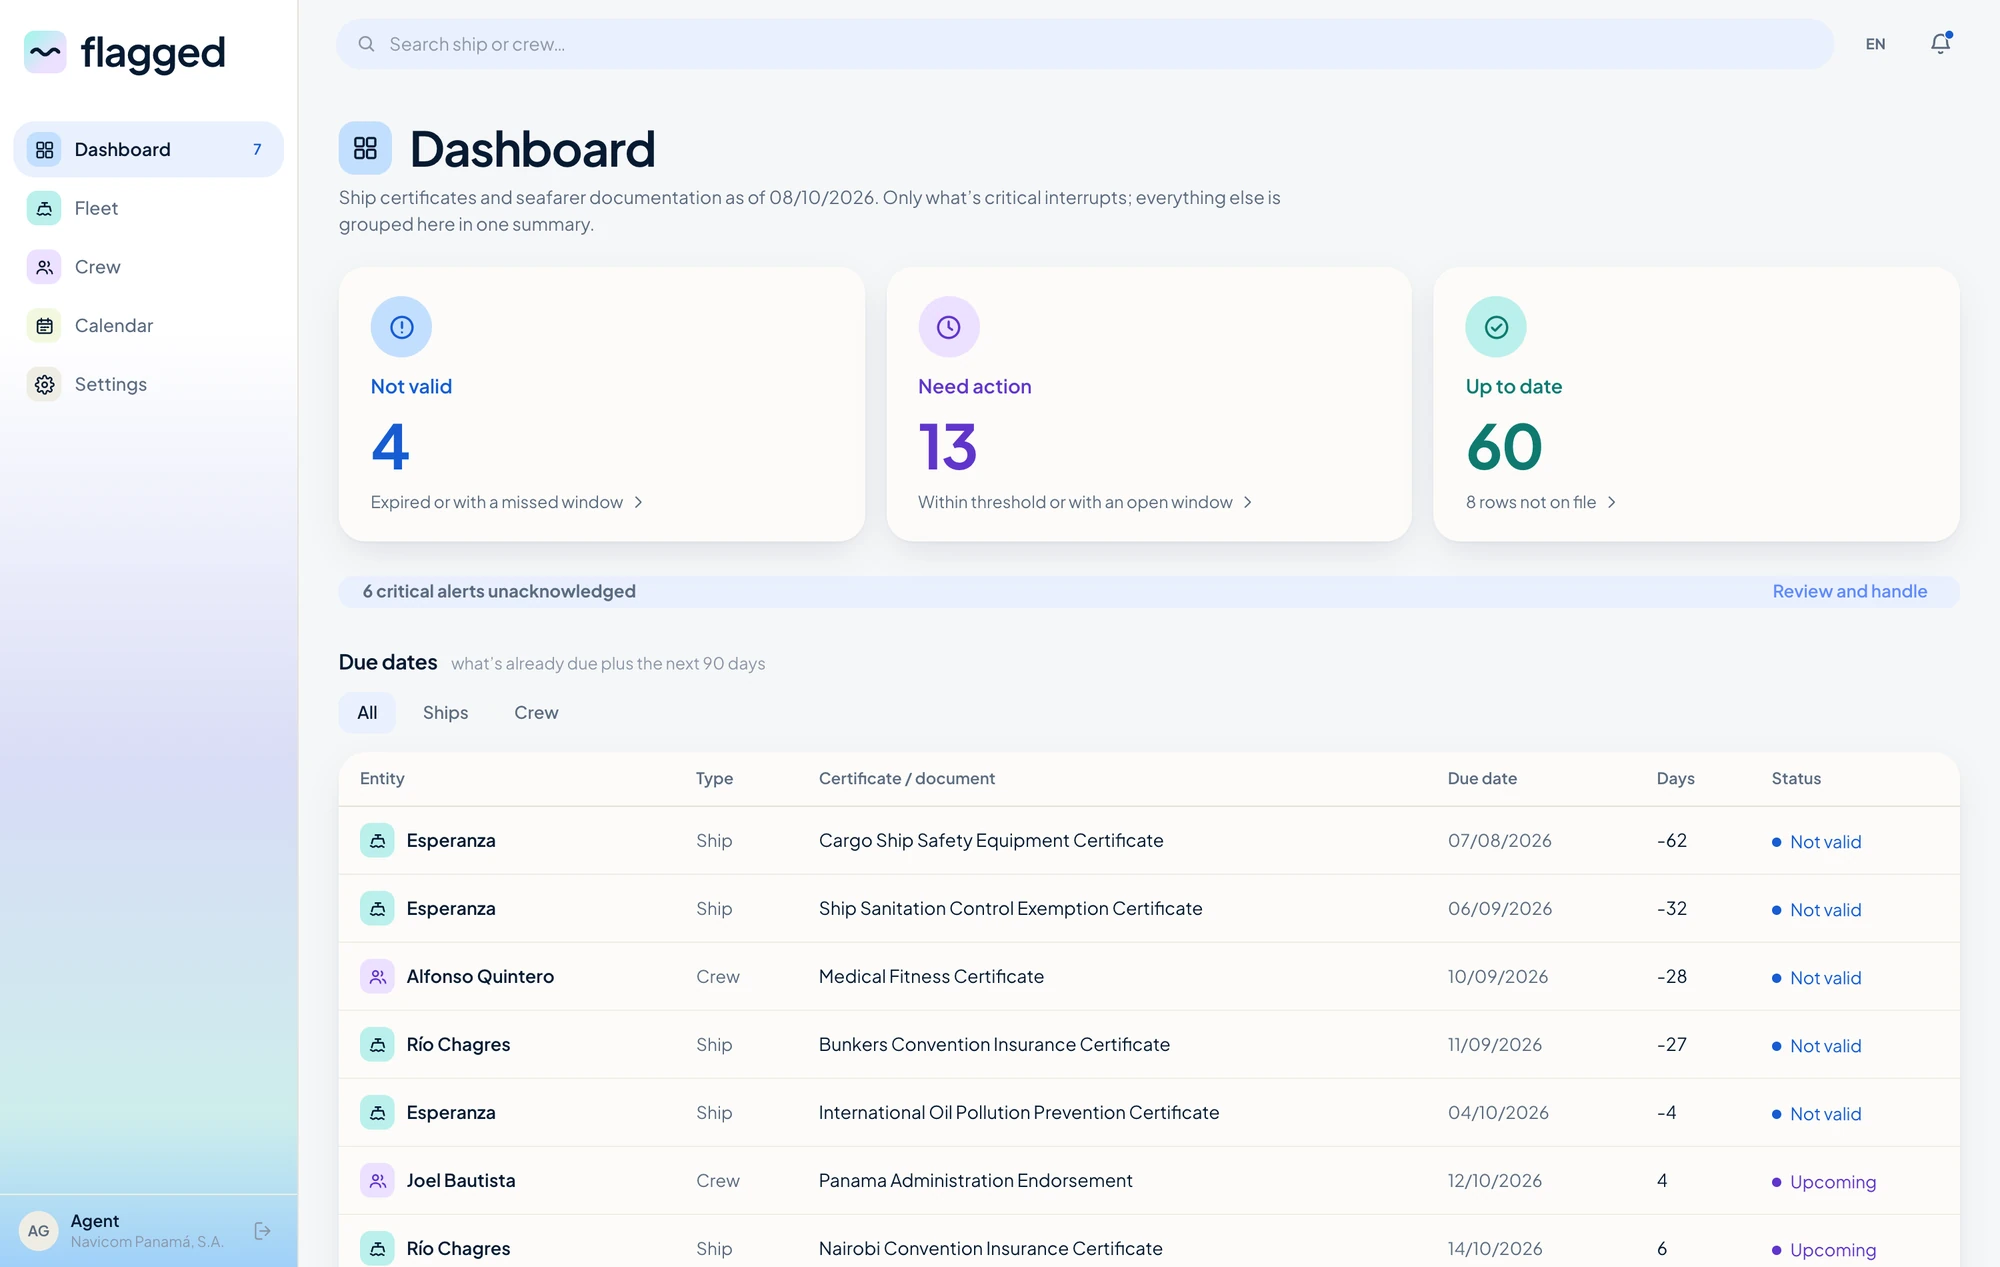This screenshot has height=1267, width=2000.
Task: Open the EN language selector
Action: [x=1875, y=44]
